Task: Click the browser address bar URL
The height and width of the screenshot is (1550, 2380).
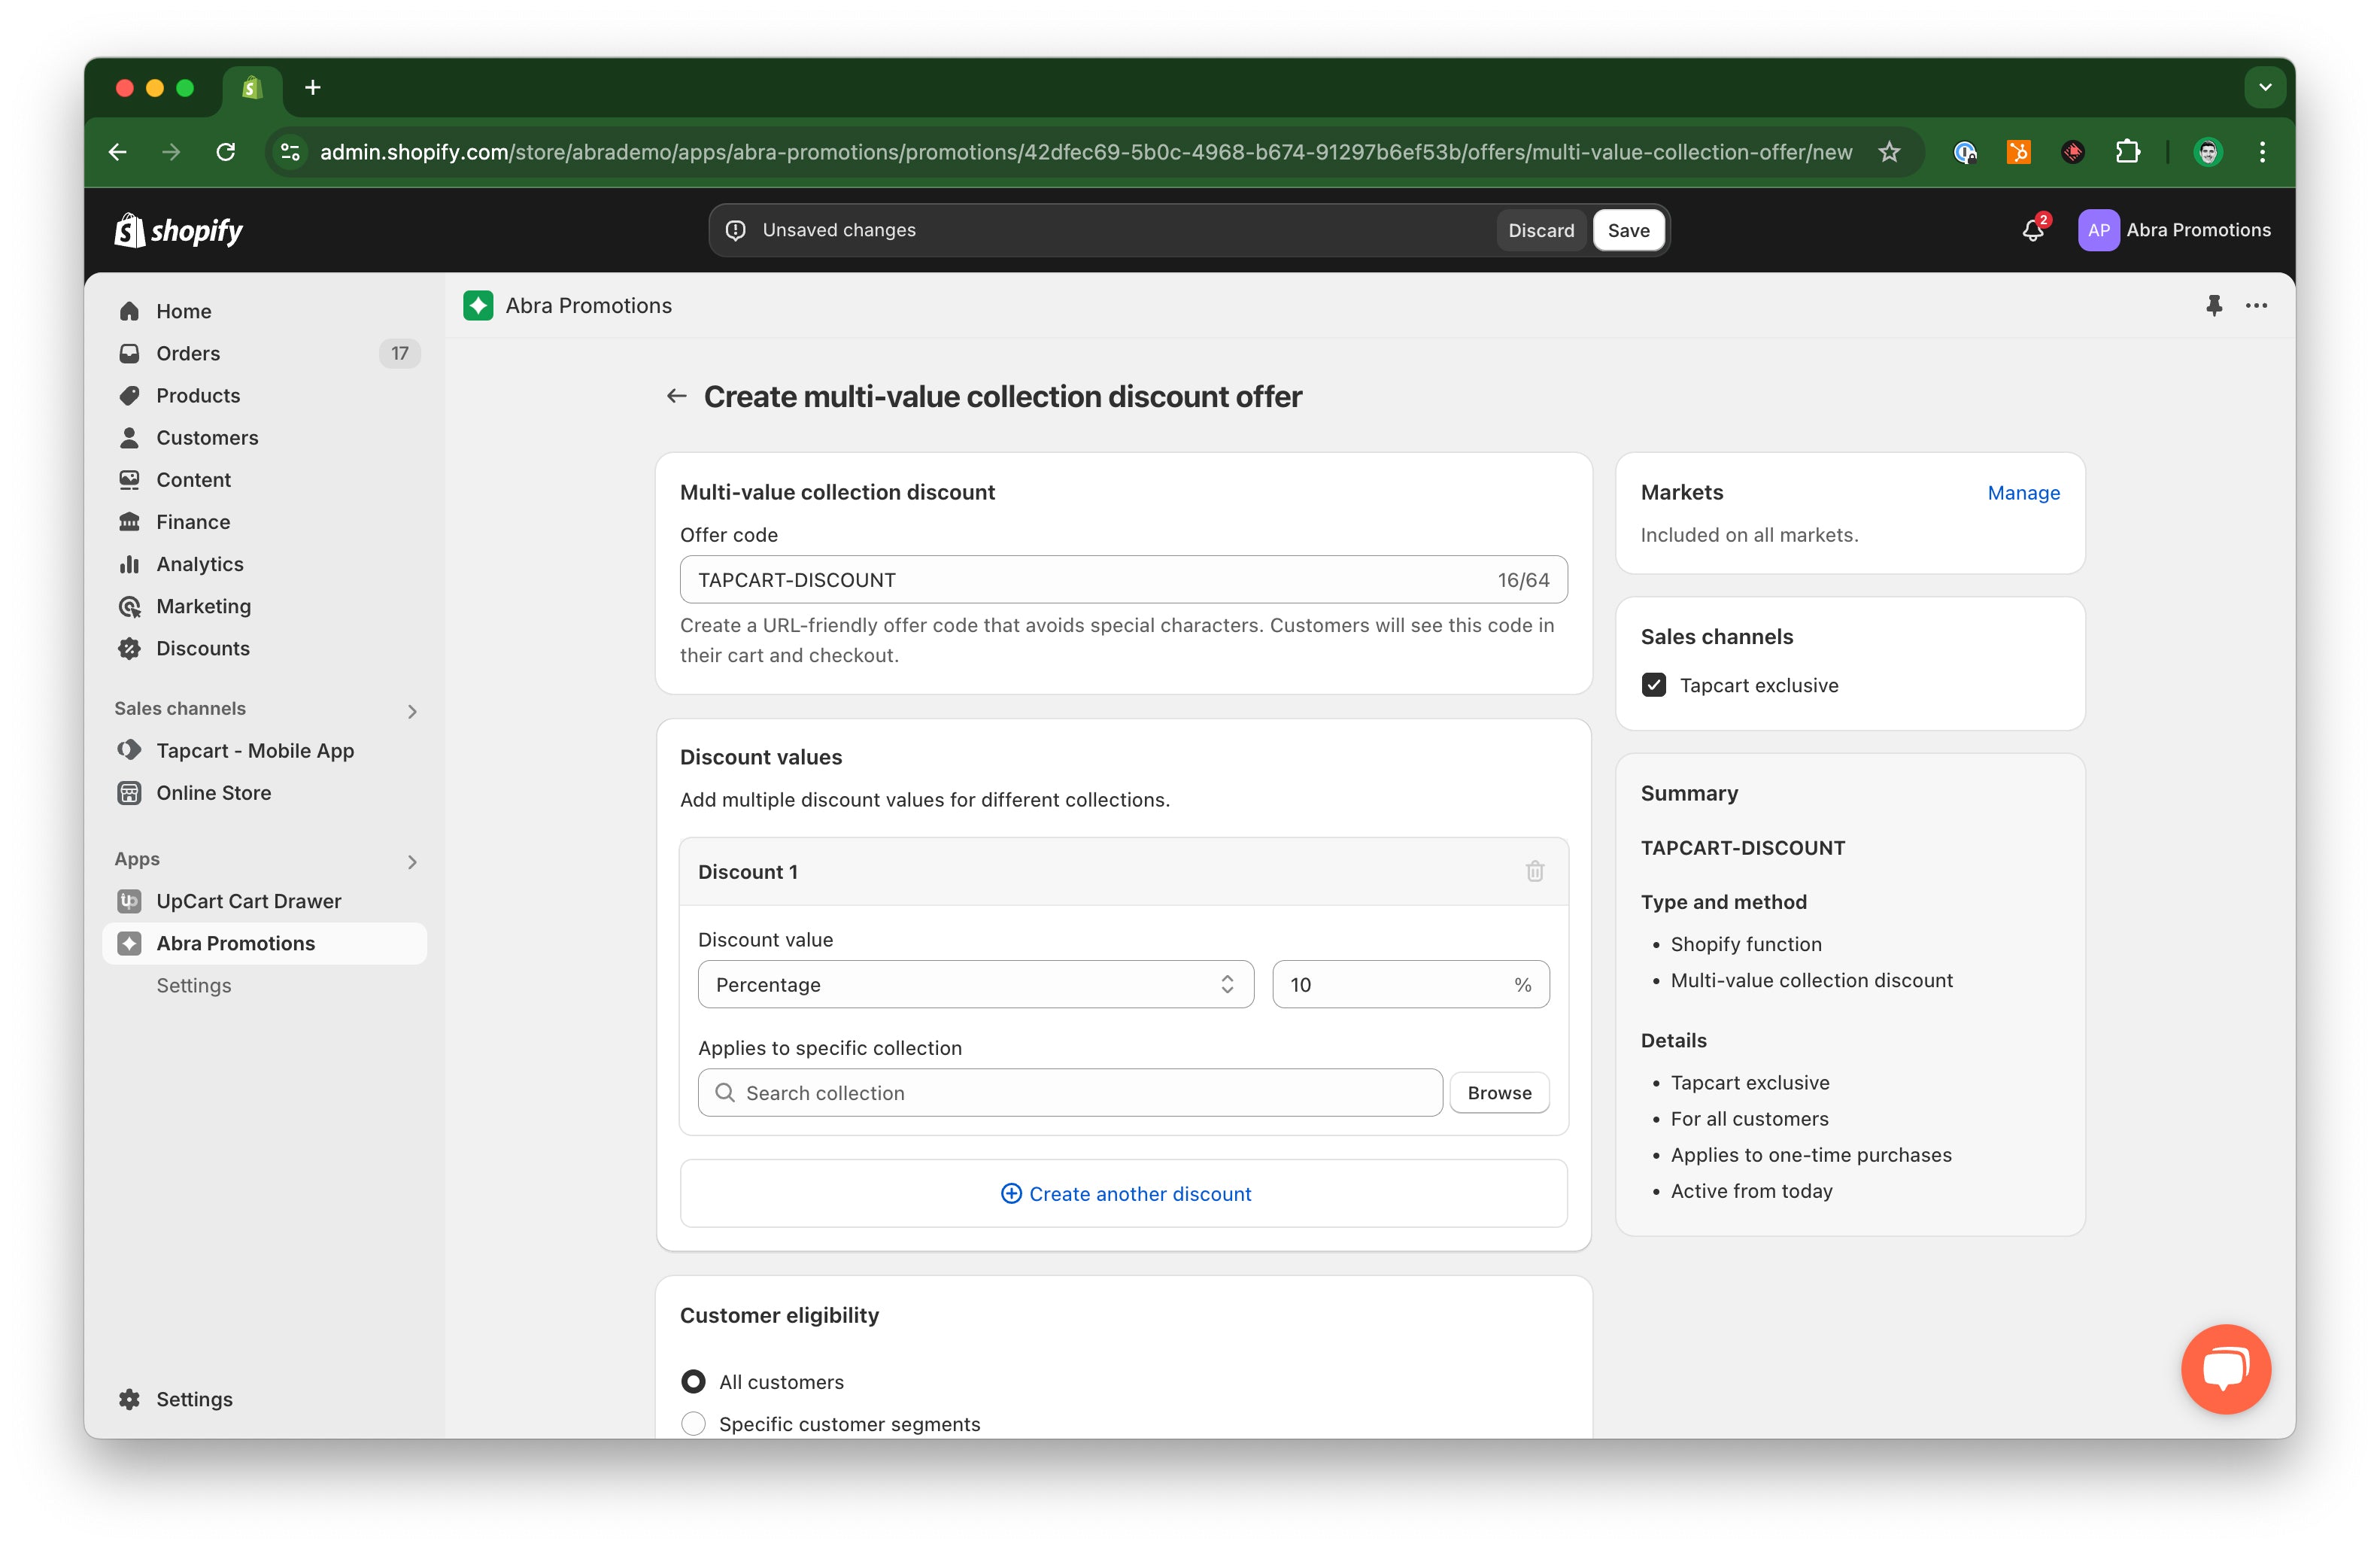Action: tap(1086, 152)
